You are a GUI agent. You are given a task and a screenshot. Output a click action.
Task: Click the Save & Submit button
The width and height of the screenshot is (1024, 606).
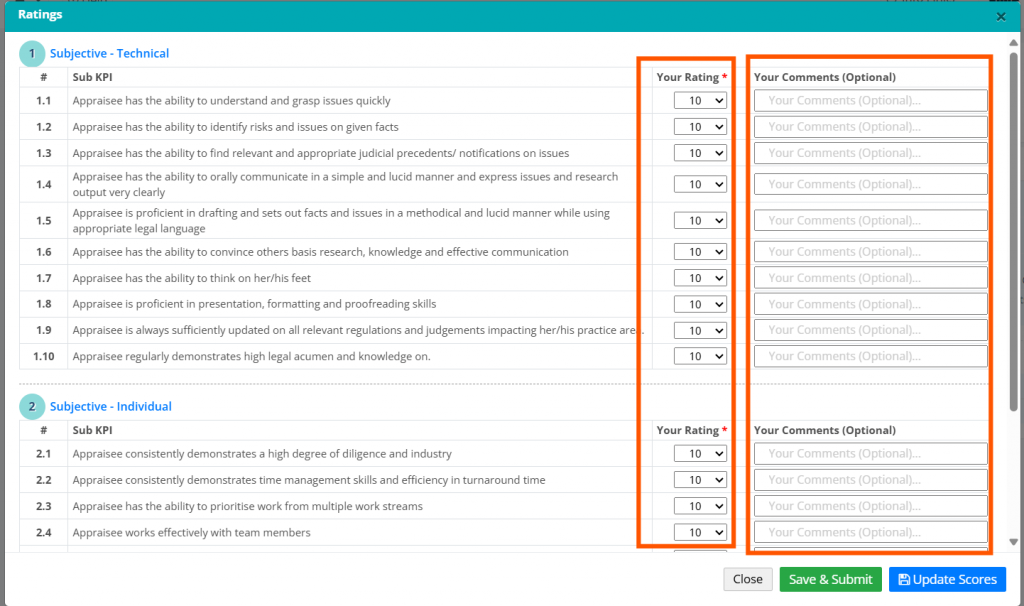click(x=830, y=580)
